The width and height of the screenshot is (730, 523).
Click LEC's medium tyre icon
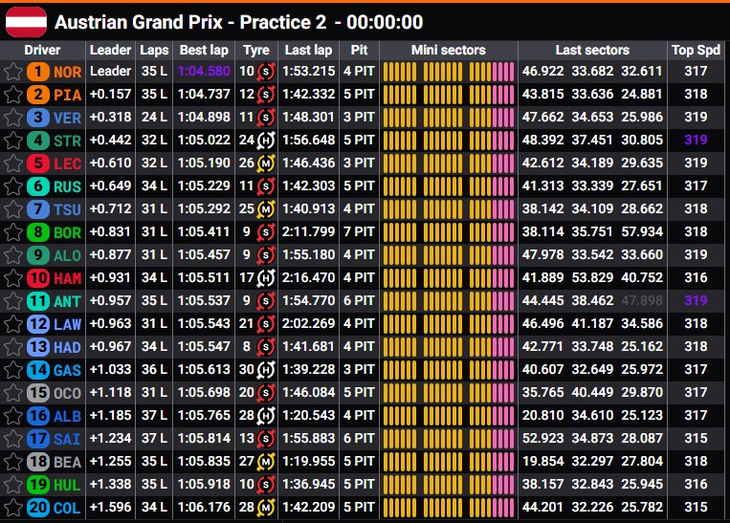tap(266, 163)
